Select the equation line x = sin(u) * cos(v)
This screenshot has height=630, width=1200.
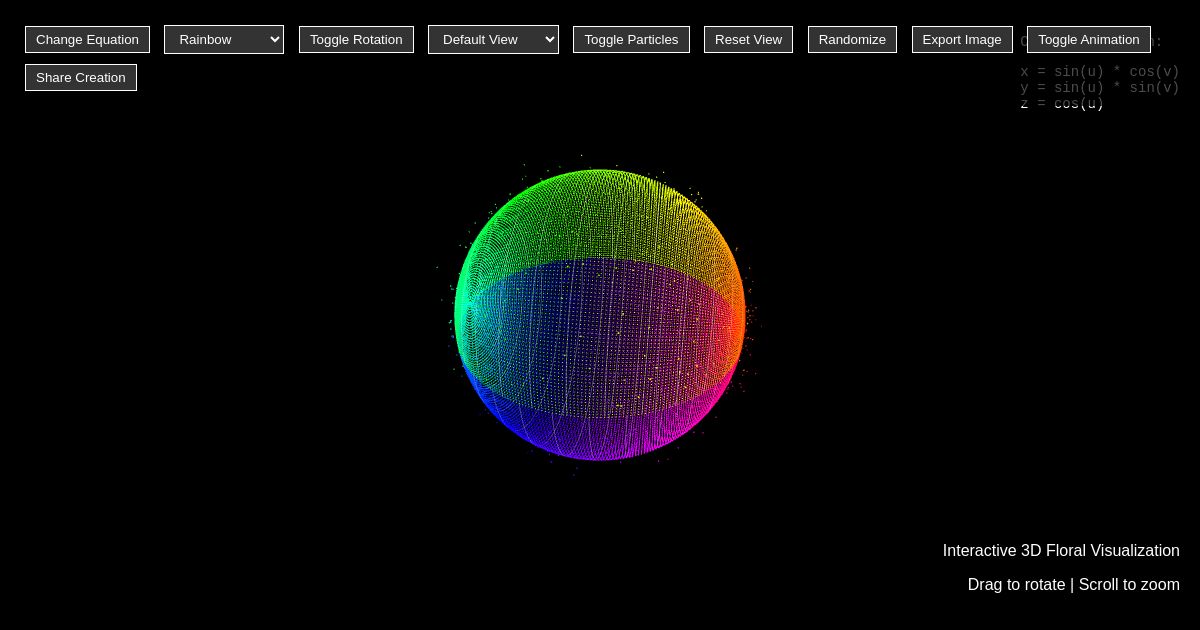click(1100, 72)
